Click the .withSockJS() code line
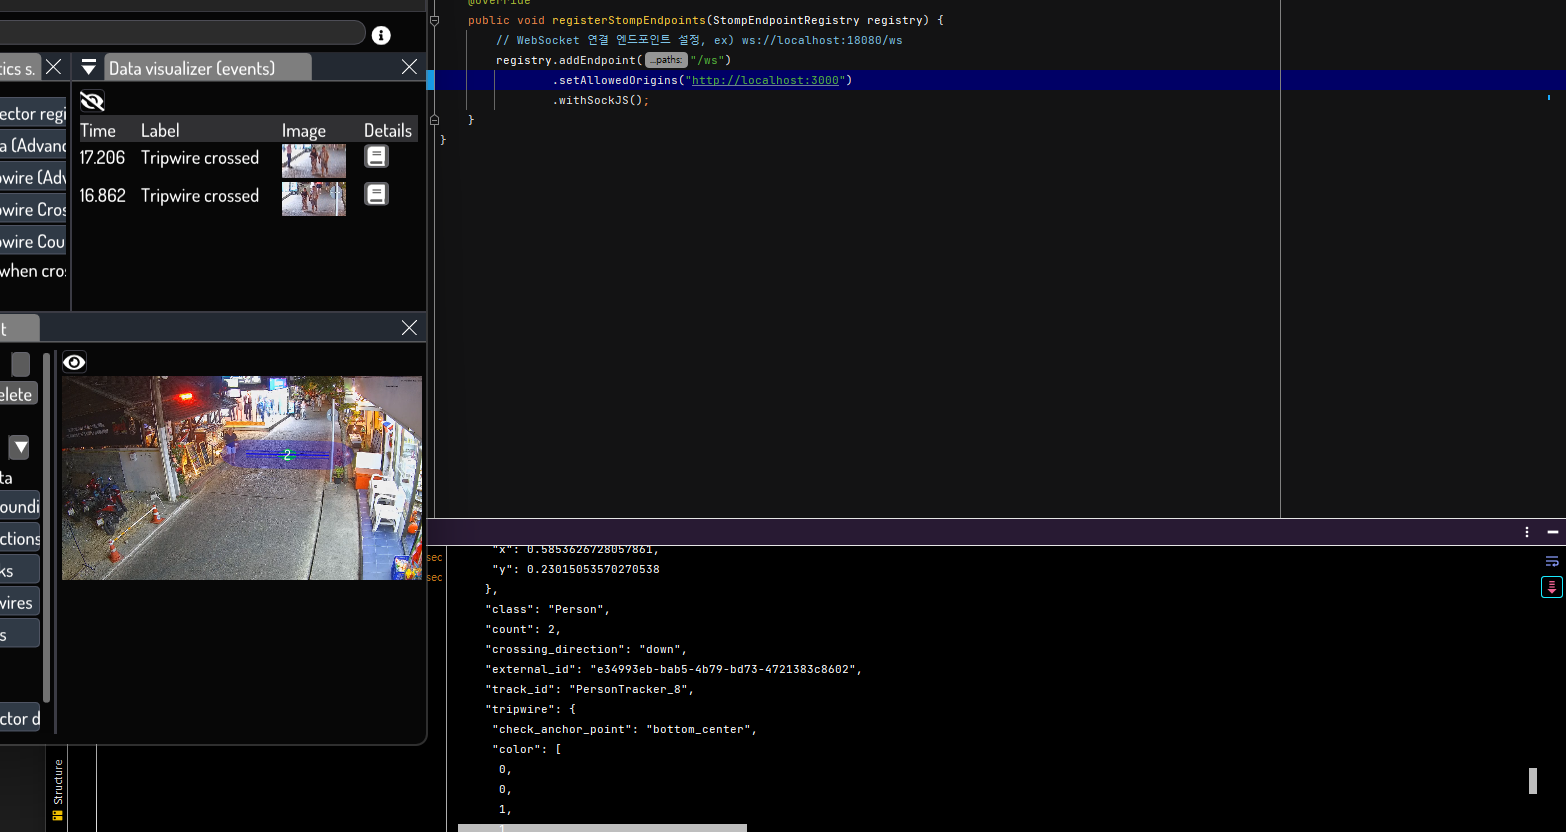 [x=601, y=100]
